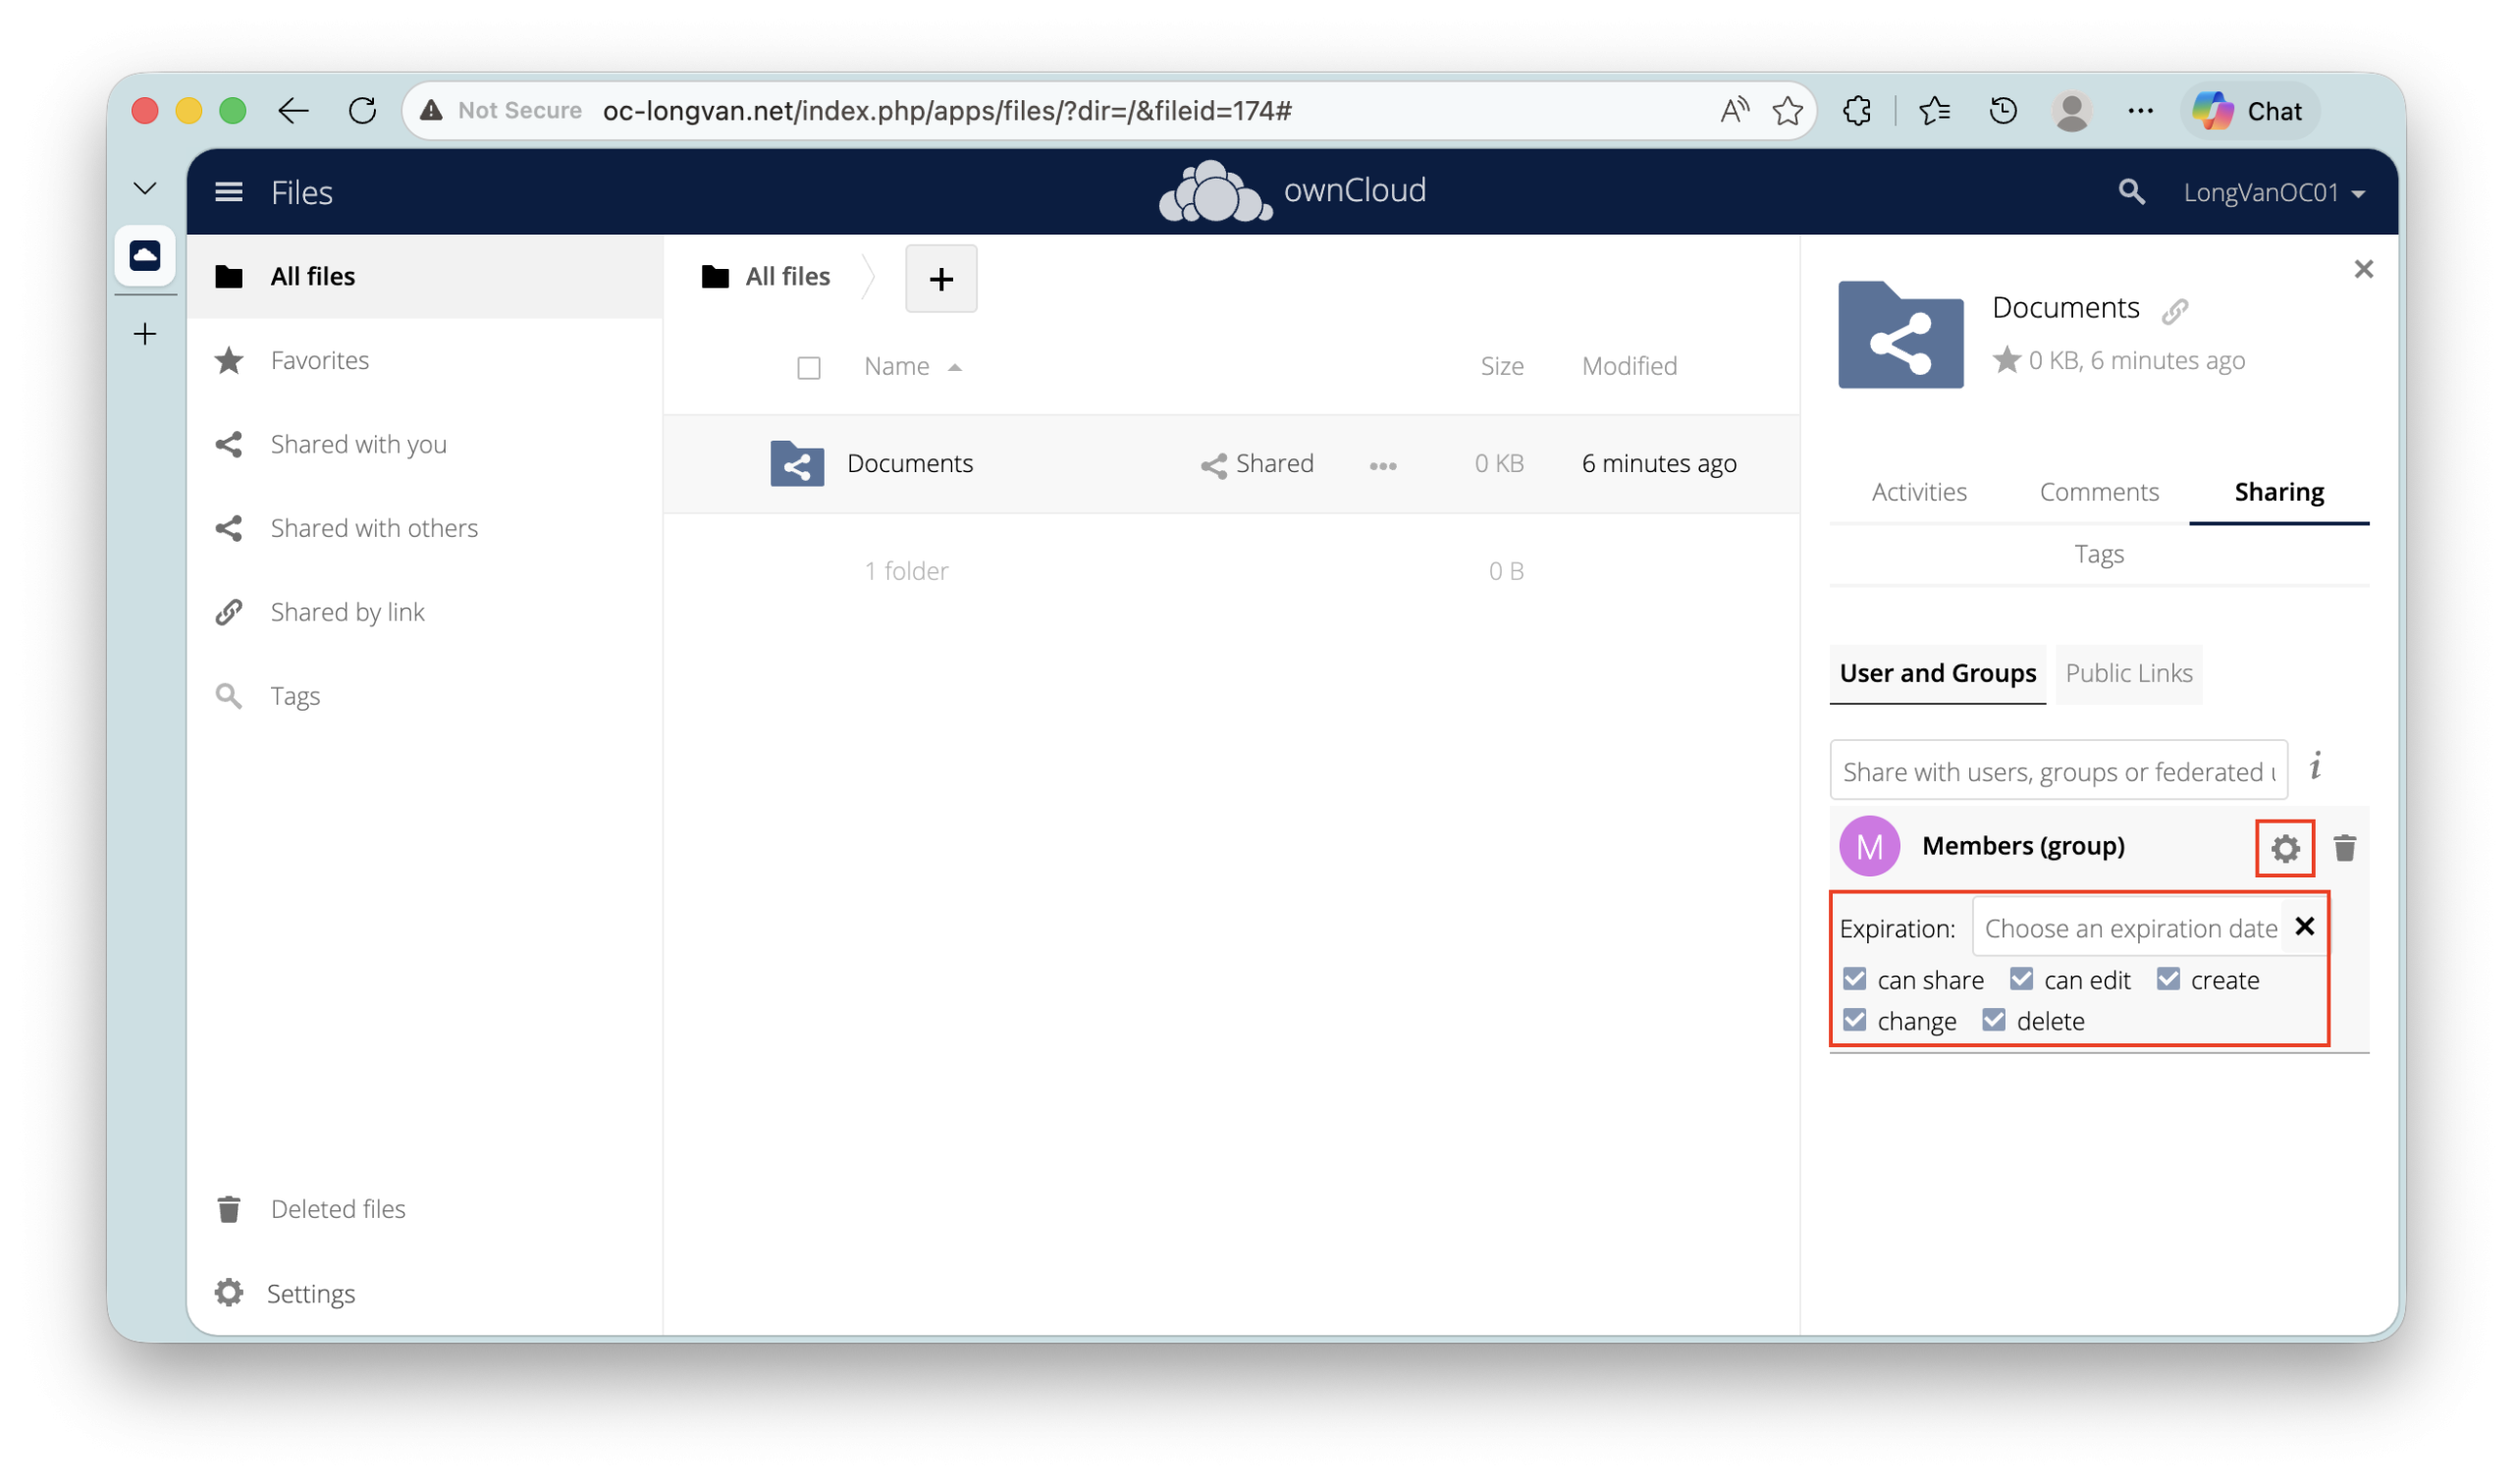Copy Documents private link icon
Screen dimensions: 2513x1484
coord(2174,311)
